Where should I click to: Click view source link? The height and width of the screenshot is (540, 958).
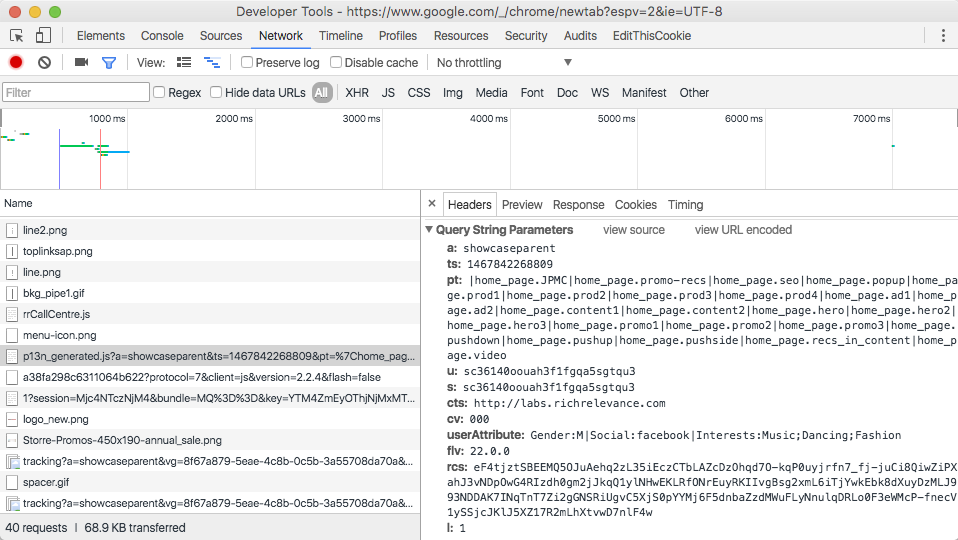(634, 230)
